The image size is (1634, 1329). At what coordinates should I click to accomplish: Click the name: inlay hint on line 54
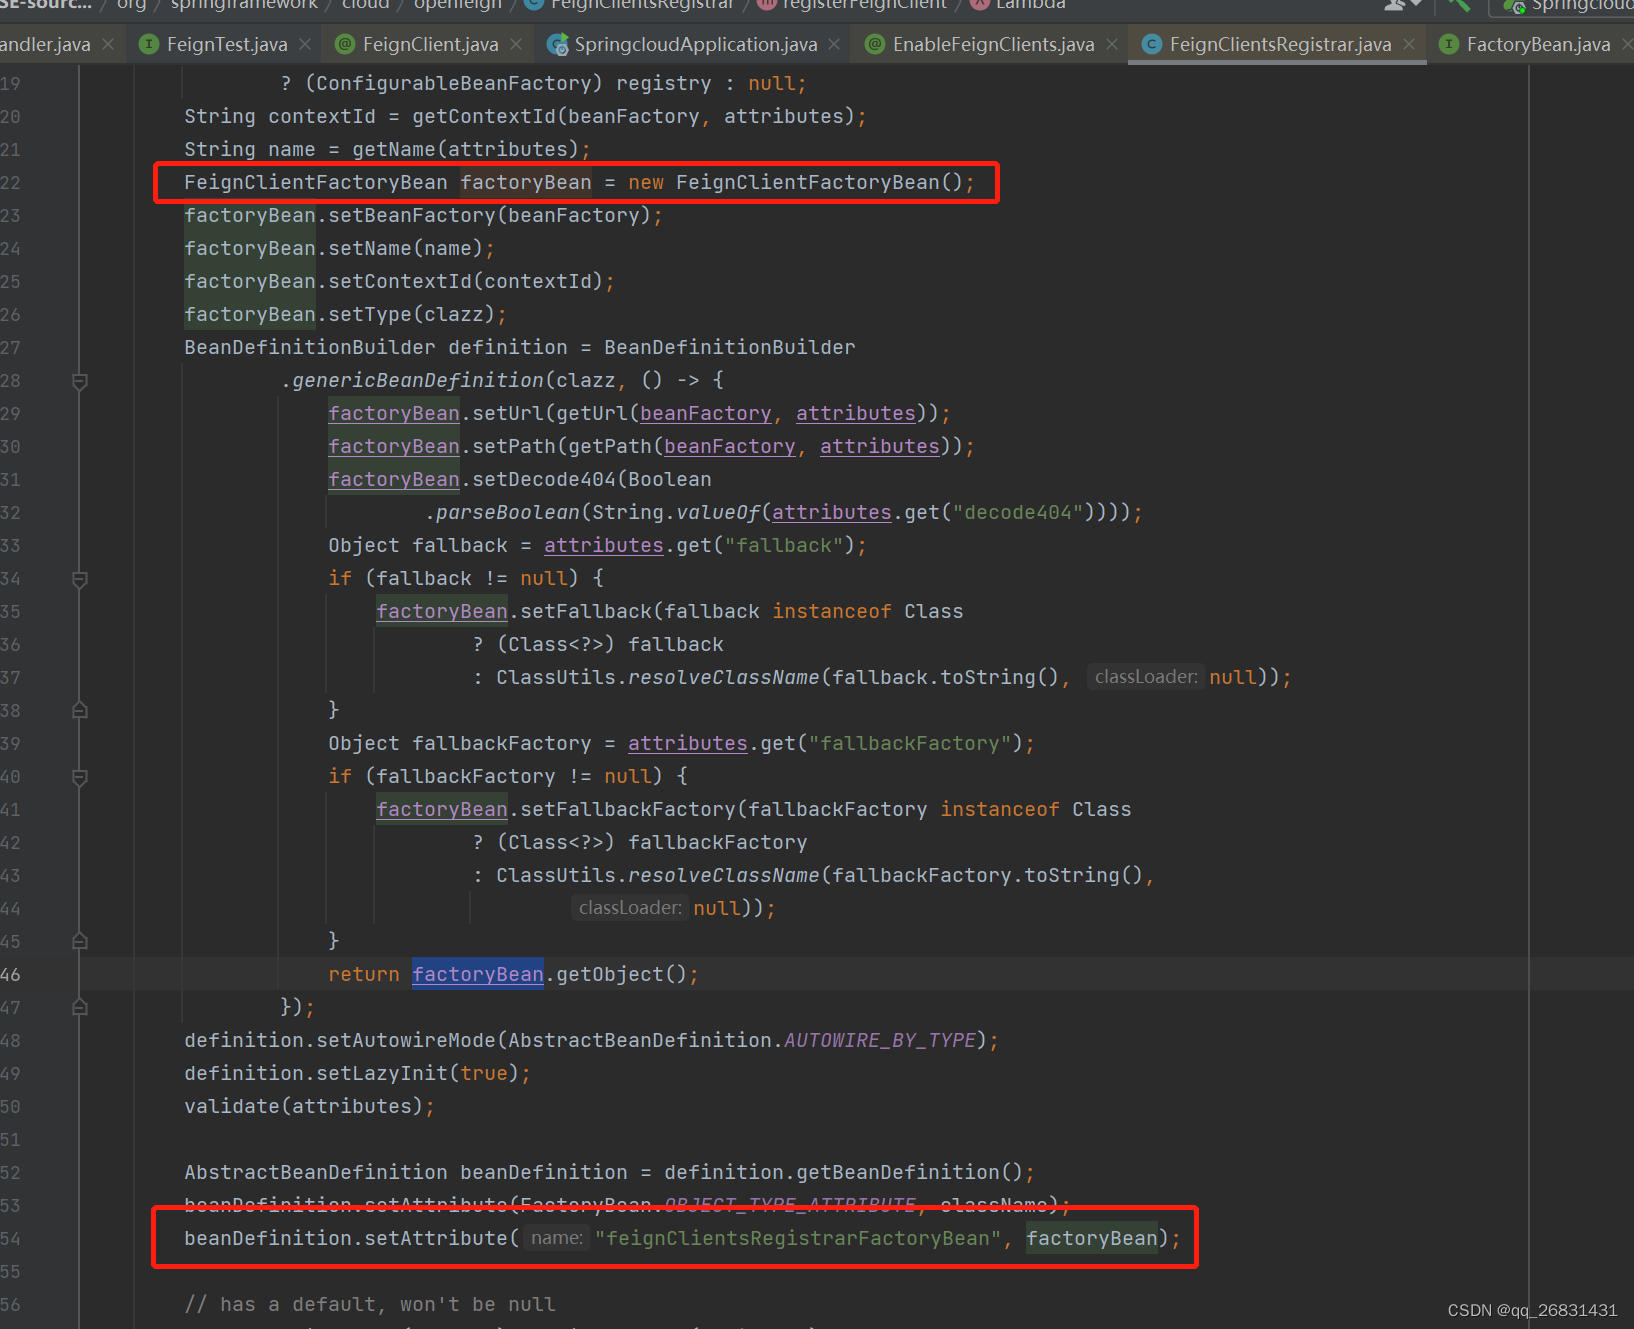(x=557, y=1239)
